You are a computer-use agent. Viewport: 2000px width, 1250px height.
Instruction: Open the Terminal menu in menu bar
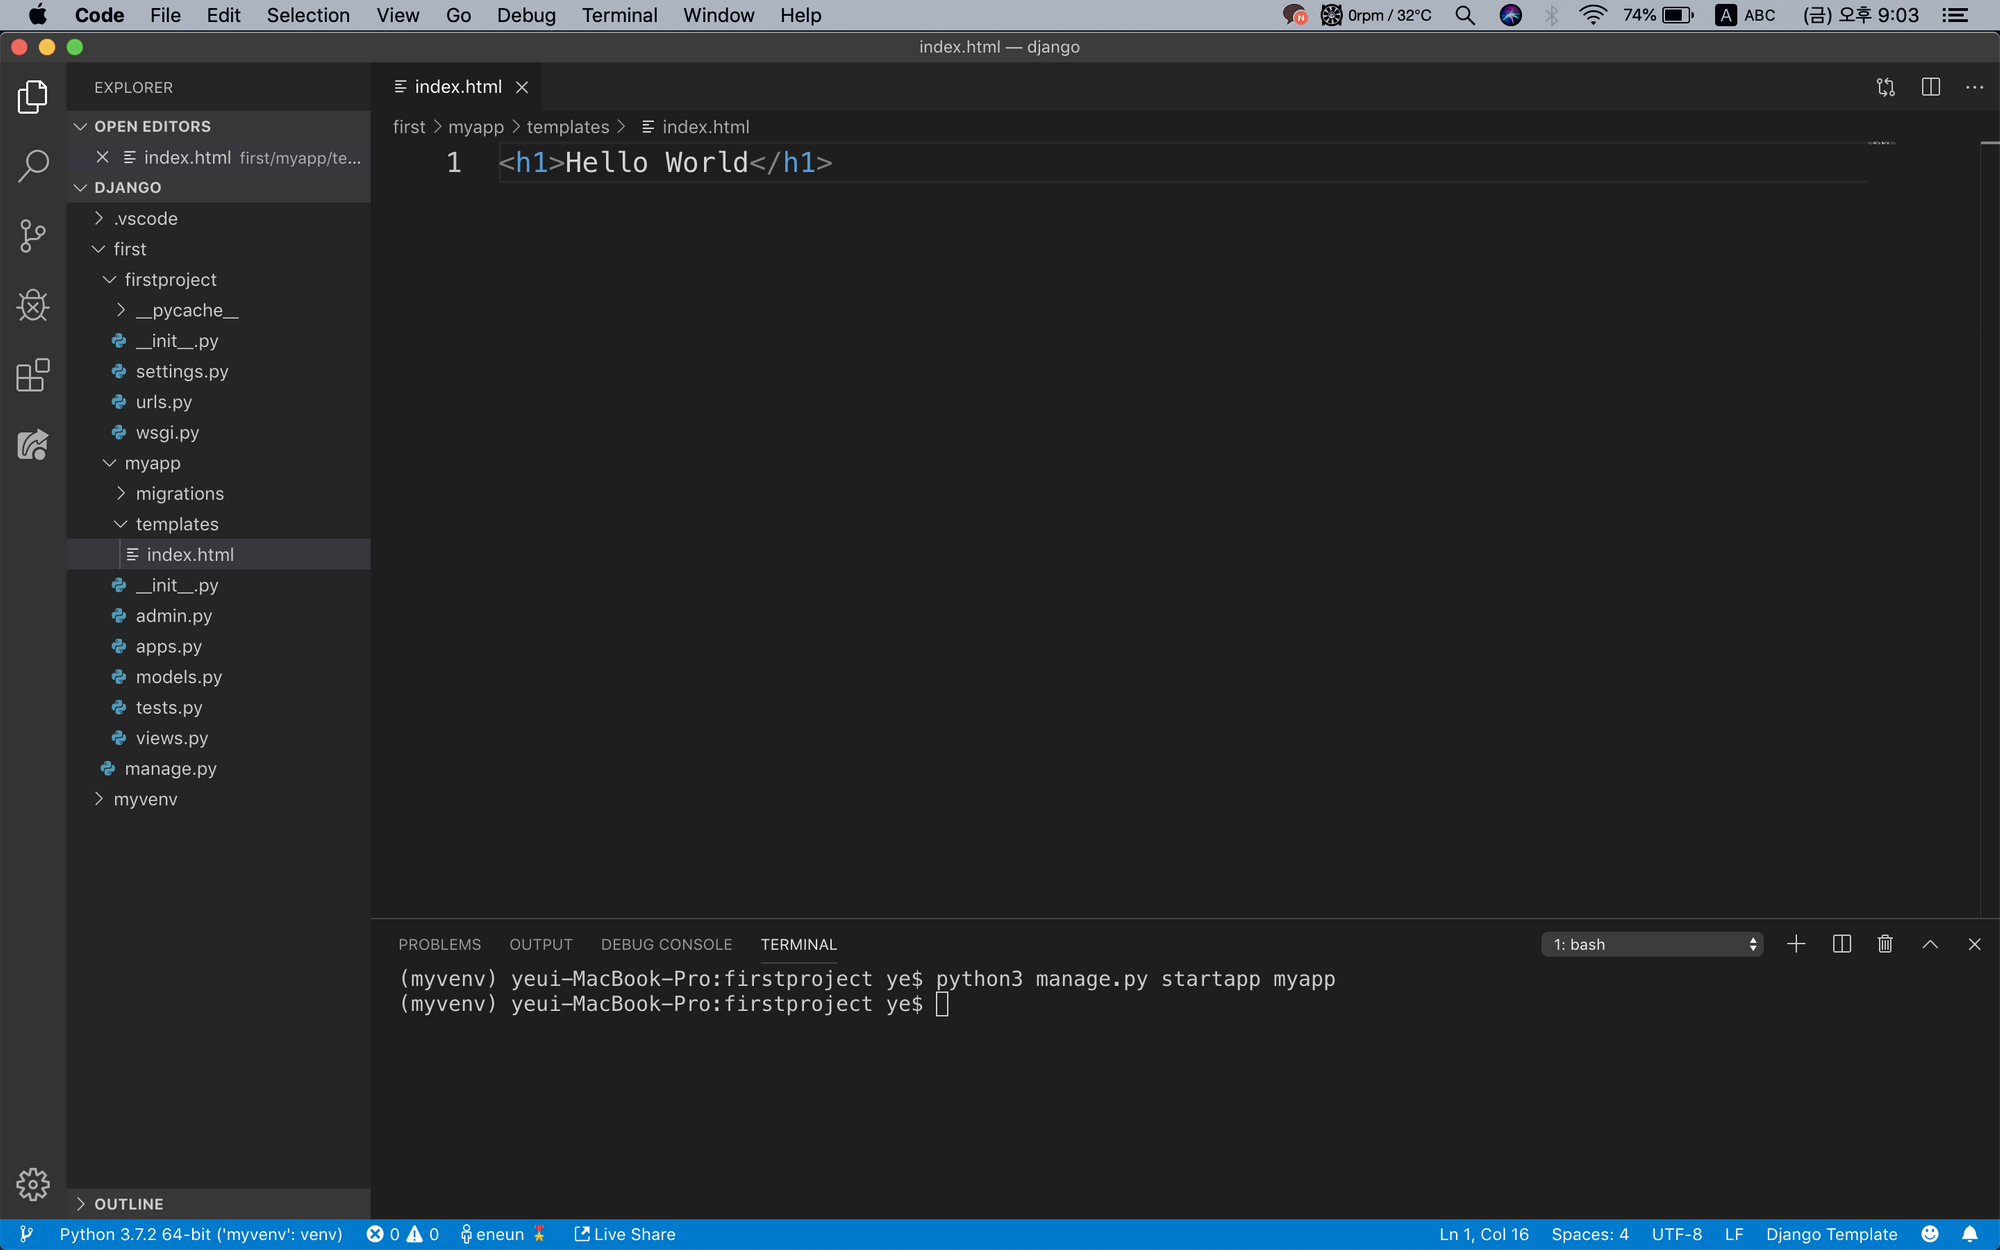(619, 15)
